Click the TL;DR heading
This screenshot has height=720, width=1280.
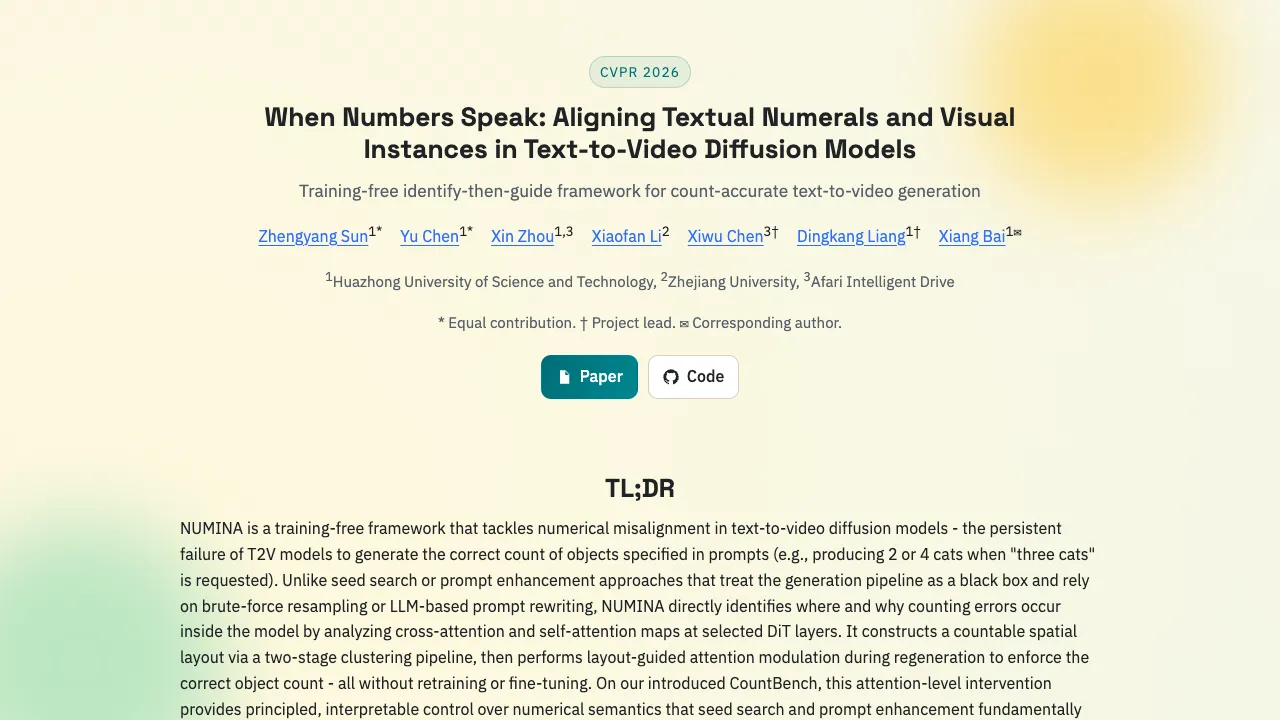640,488
